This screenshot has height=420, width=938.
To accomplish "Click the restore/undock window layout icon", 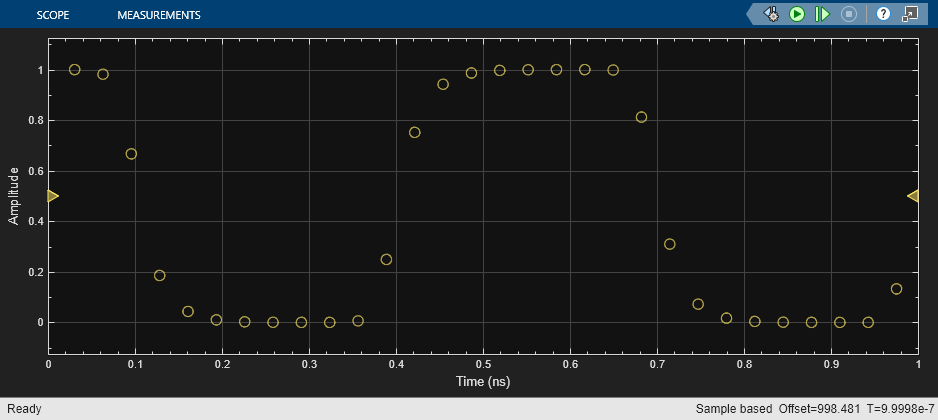I will (910, 14).
